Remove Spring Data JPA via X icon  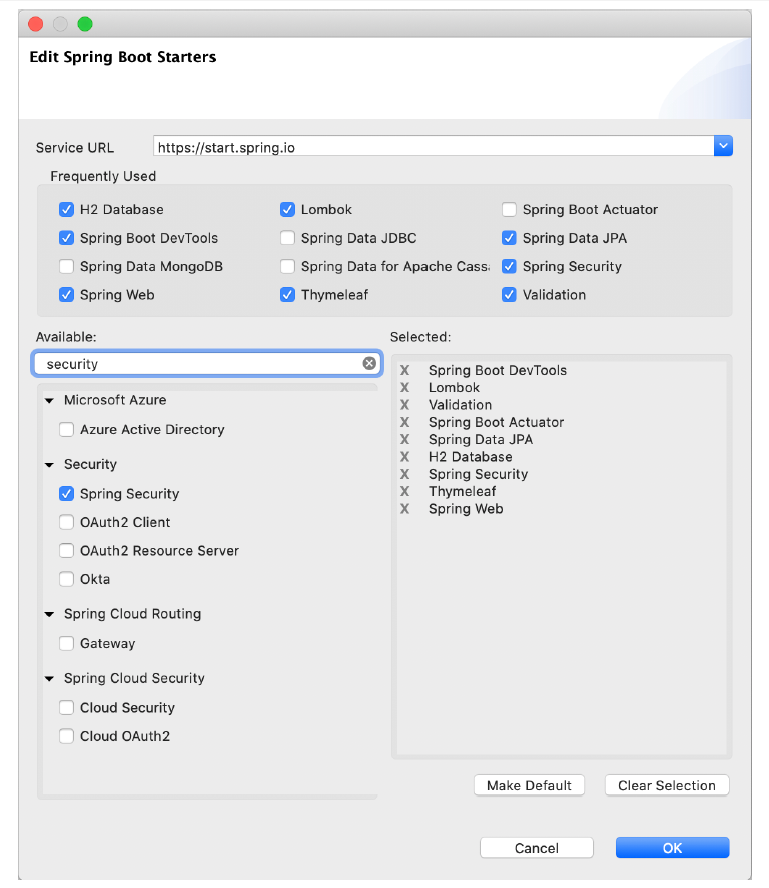pos(405,440)
